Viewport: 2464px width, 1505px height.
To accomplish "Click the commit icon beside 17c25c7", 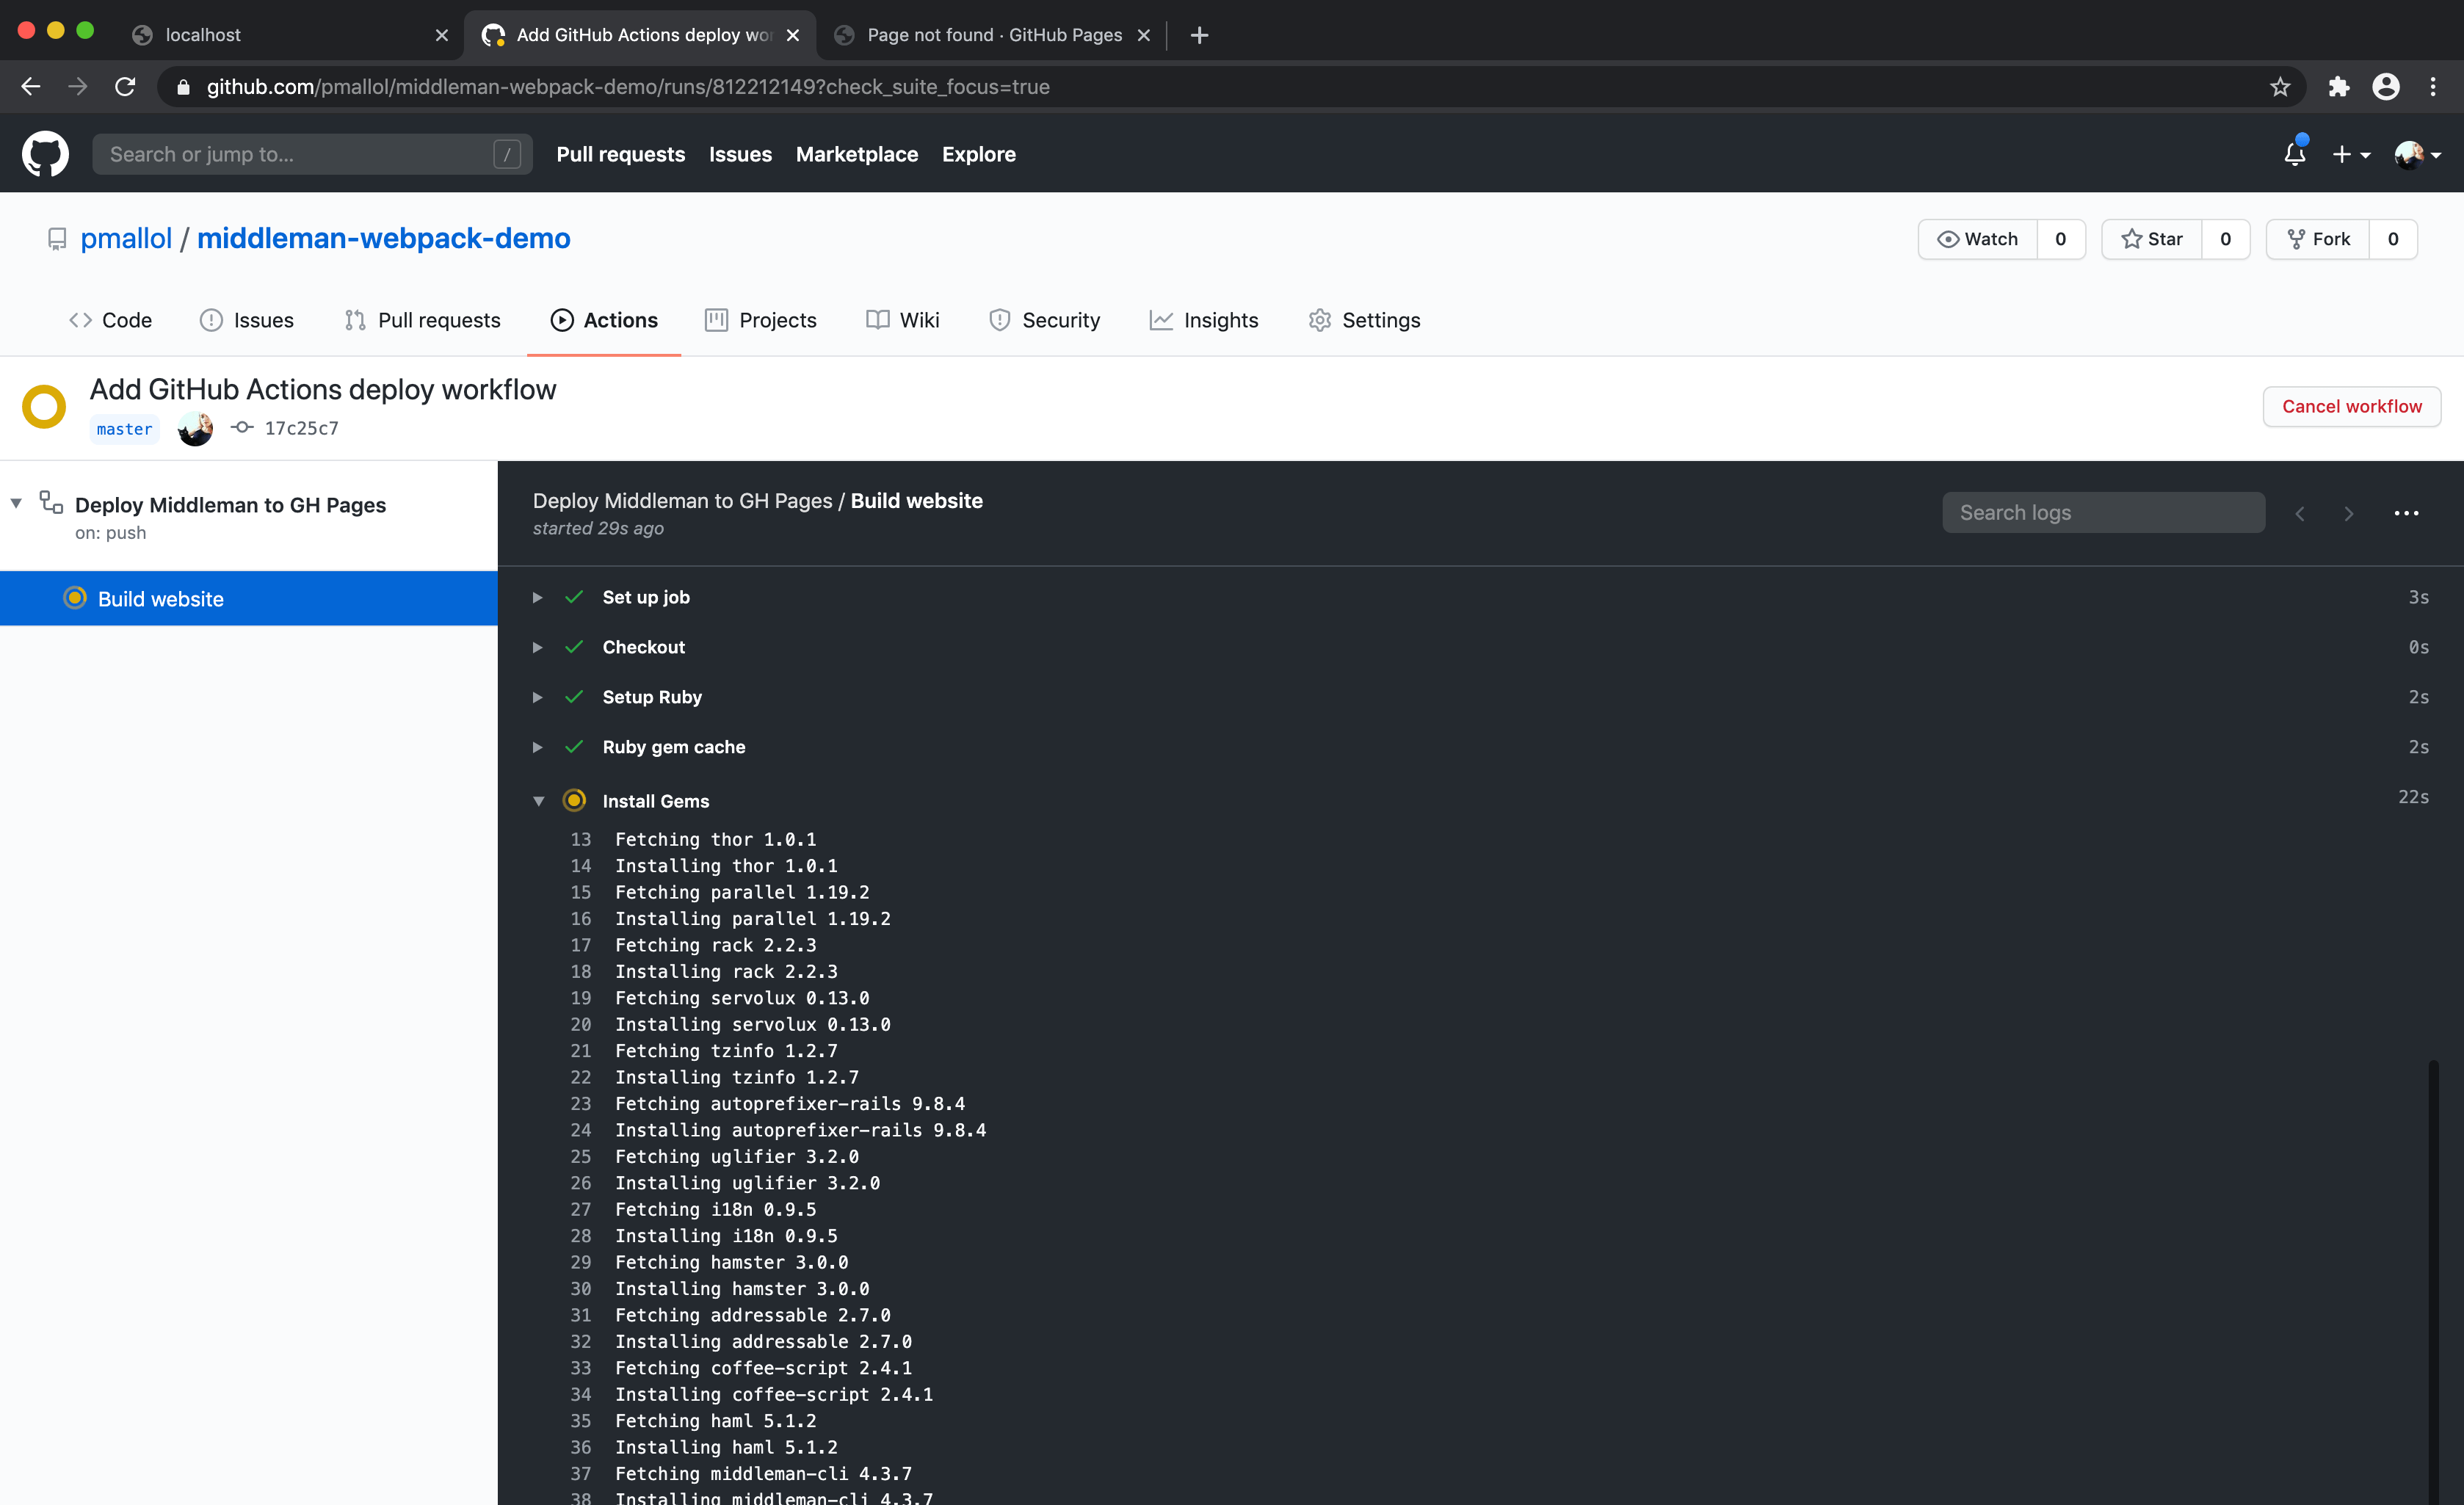I will click(x=241, y=428).
